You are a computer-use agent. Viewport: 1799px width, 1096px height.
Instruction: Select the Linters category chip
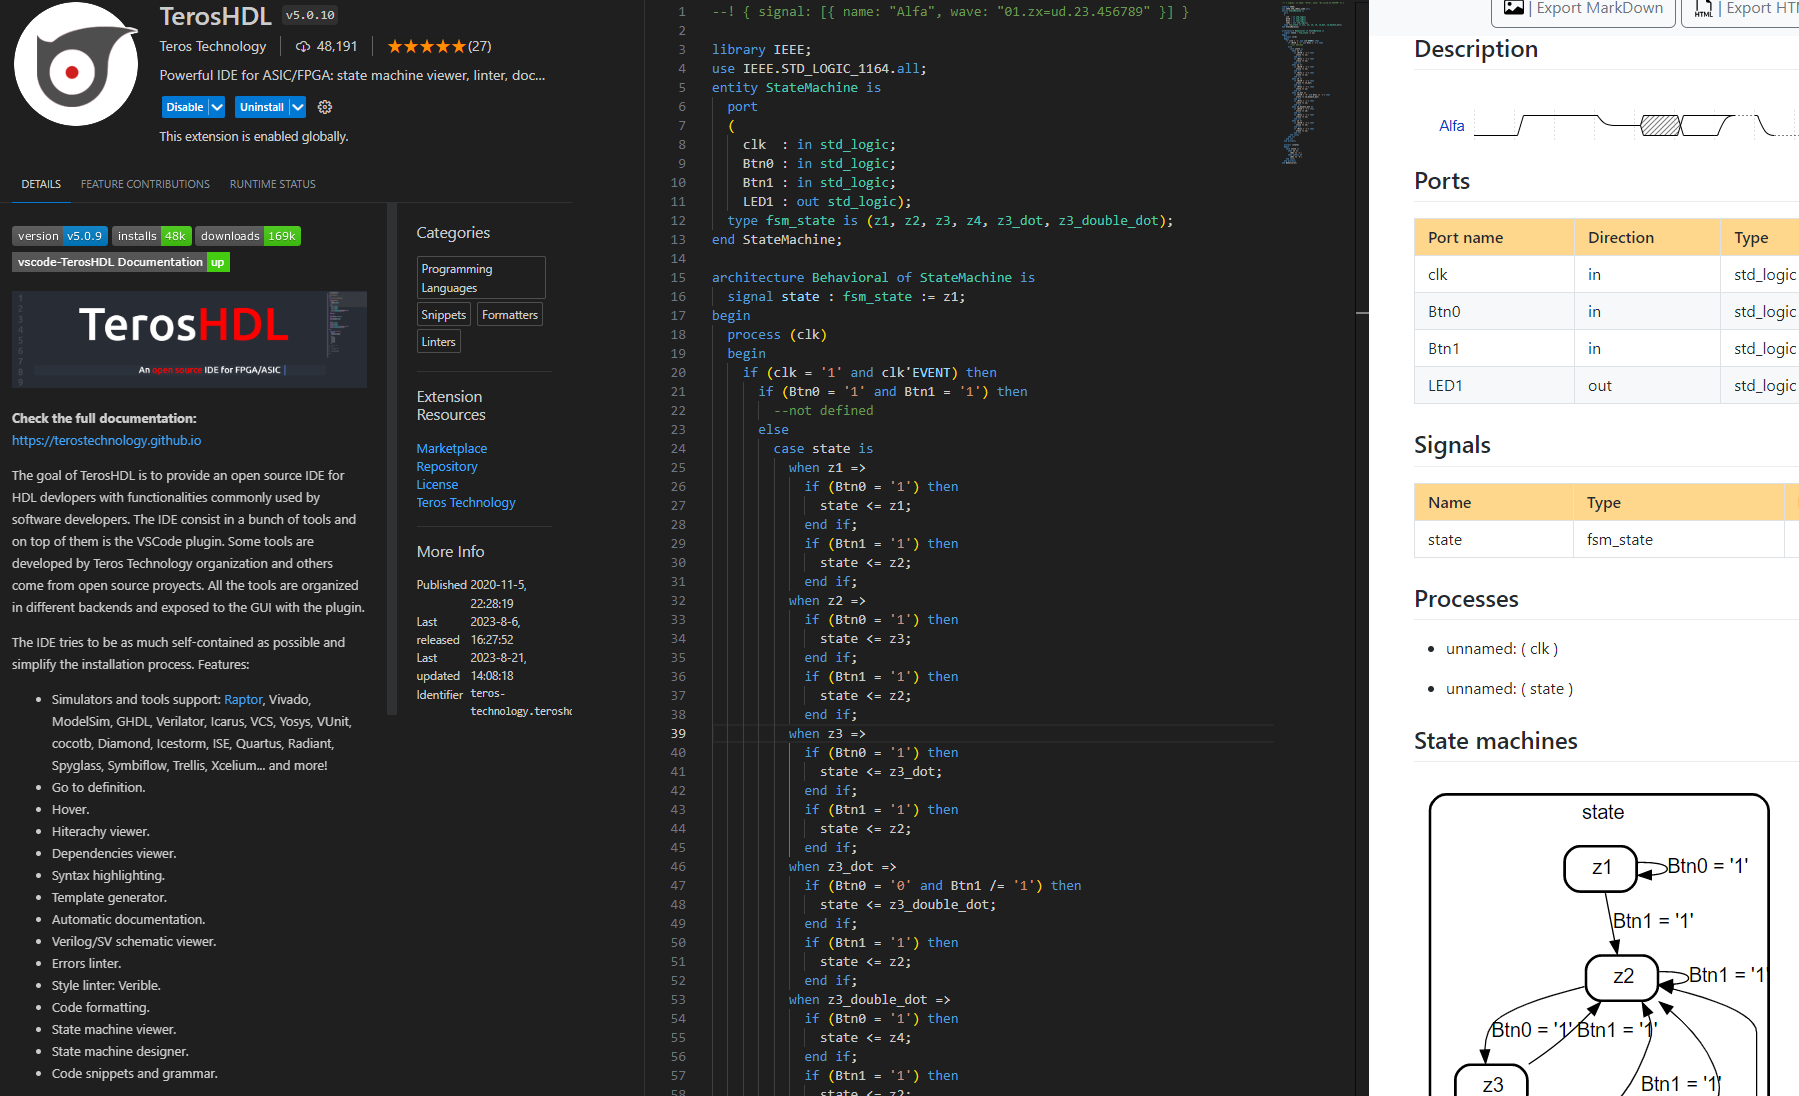point(438,341)
